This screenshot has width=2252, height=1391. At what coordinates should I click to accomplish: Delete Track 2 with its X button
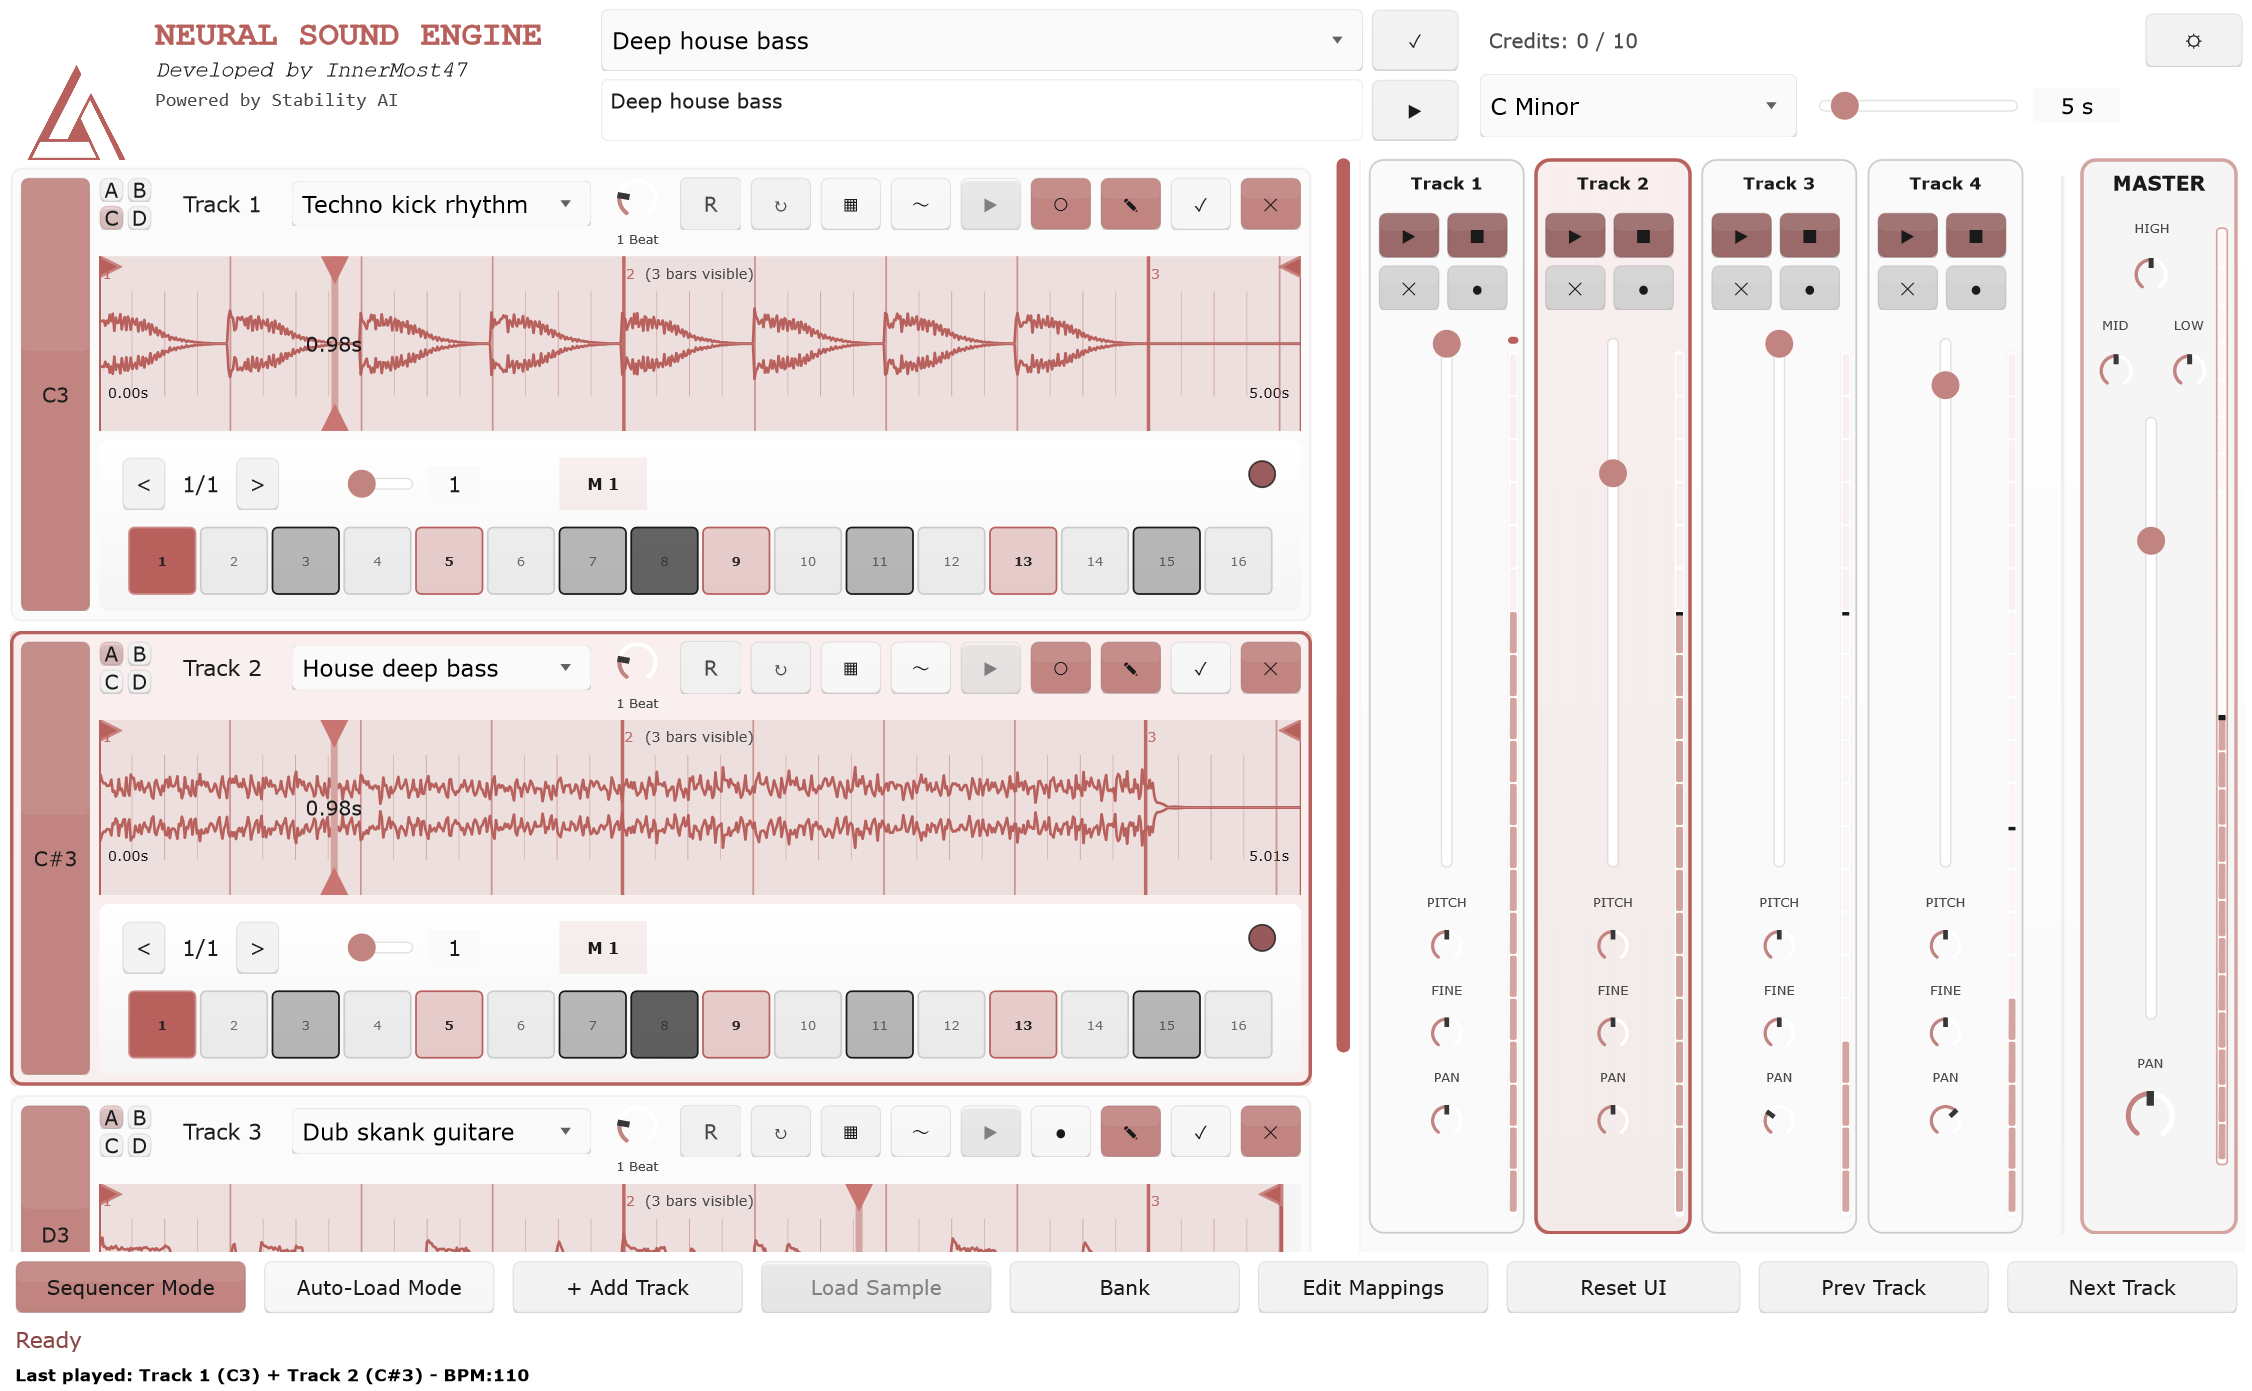pyautogui.click(x=1270, y=668)
